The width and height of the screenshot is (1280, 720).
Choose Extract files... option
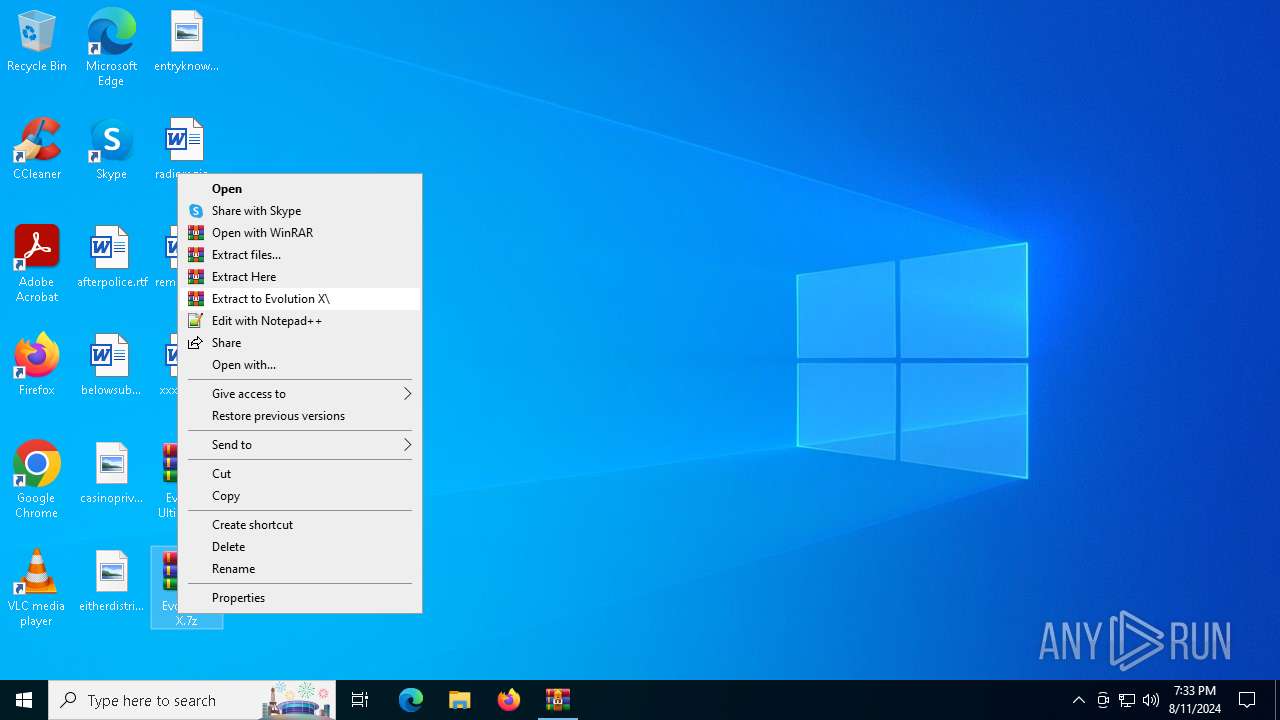tap(300, 255)
